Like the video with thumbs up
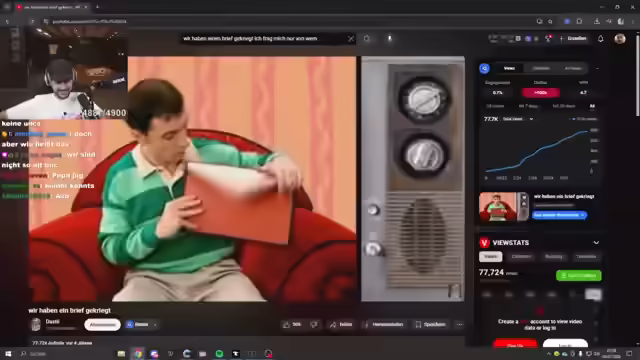Viewport: 640px width, 360px height. point(292,324)
